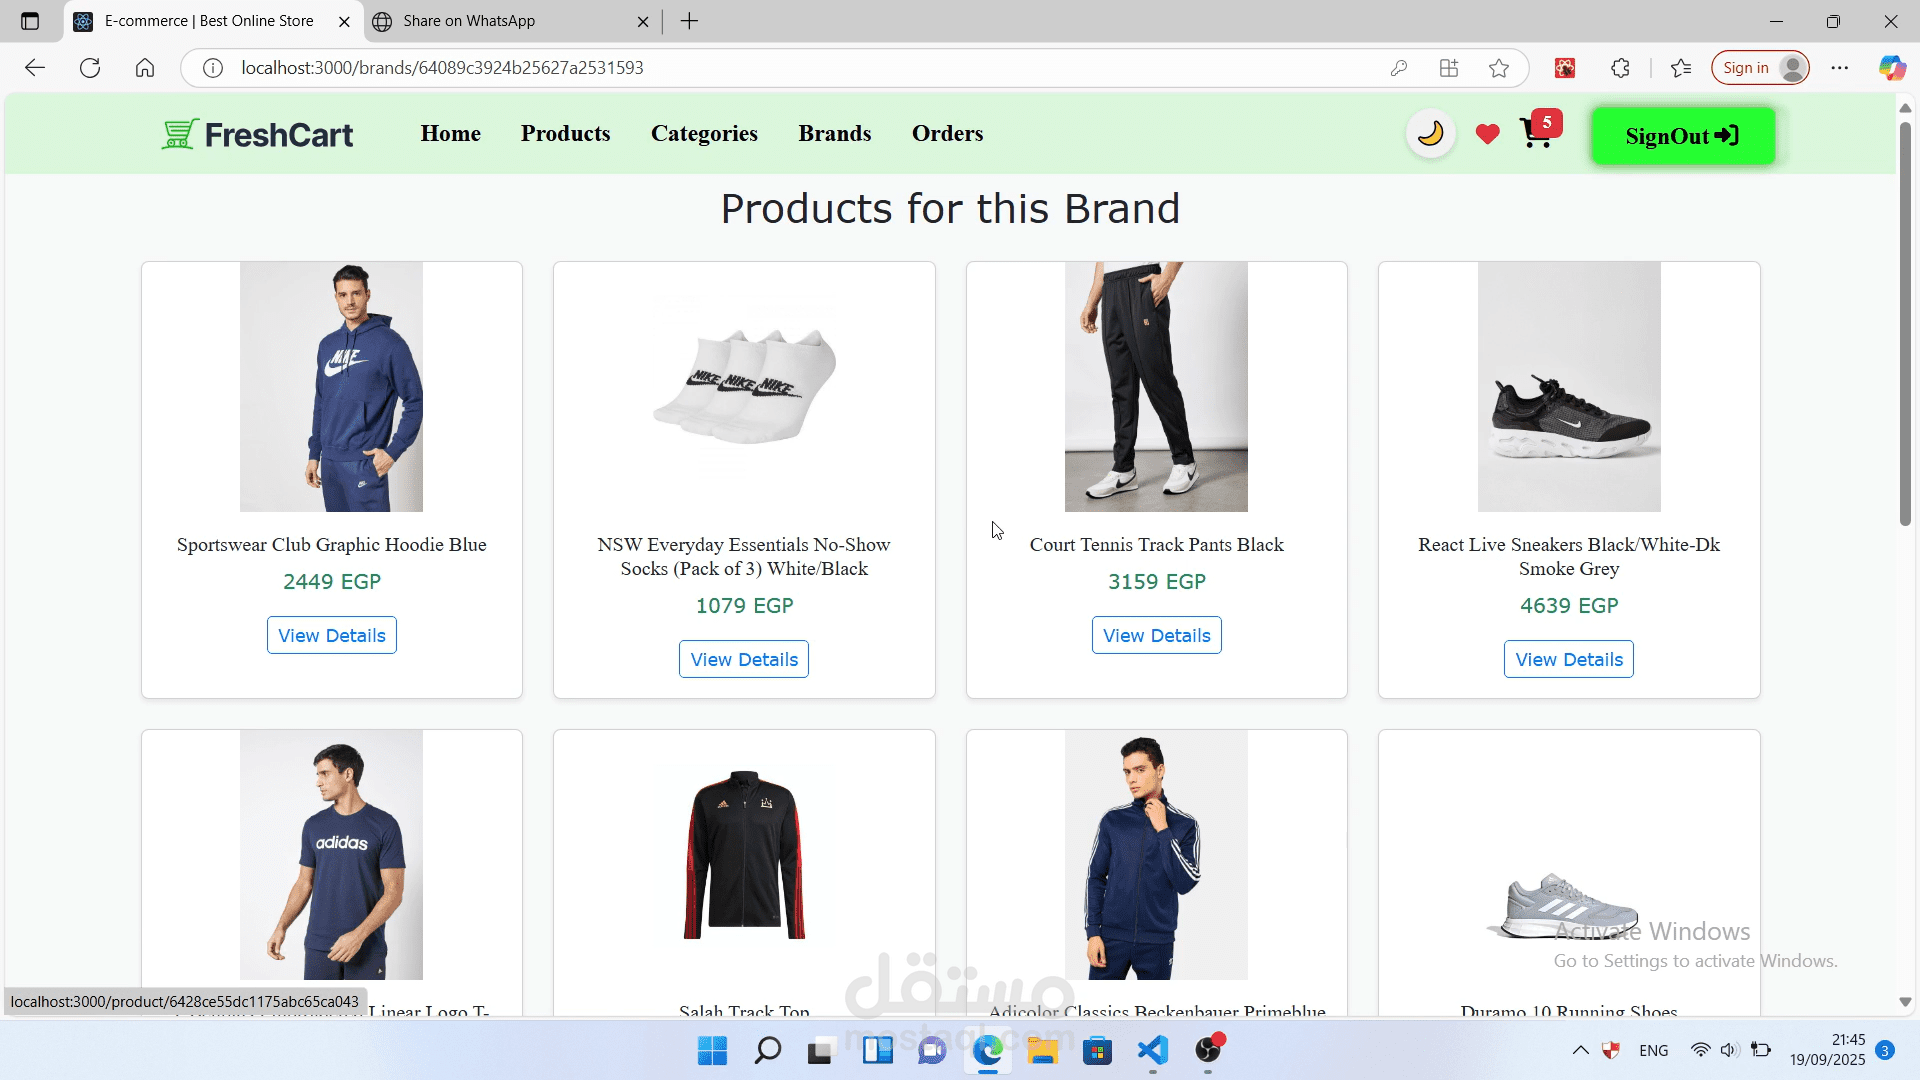Open tab actions menu icon
Screen dimensions: 1920x1080
(30, 21)
